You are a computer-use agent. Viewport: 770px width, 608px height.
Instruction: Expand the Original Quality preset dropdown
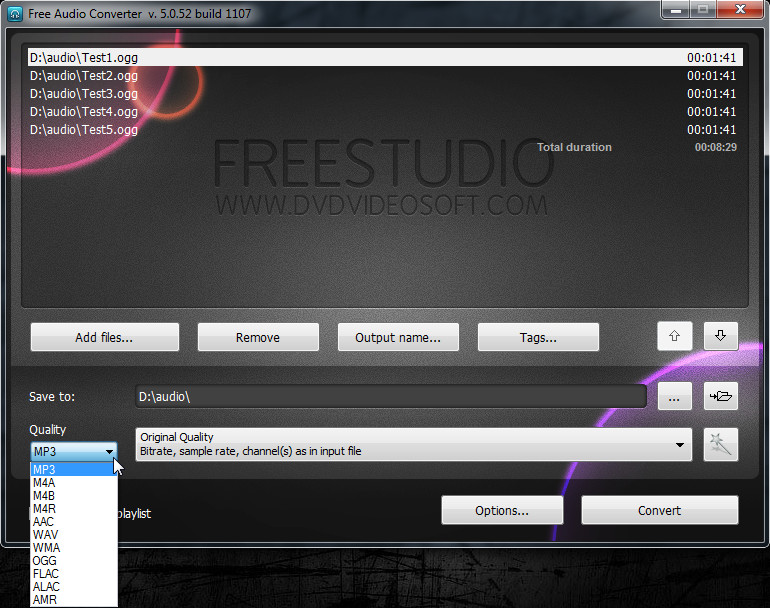[x=680, y=445]
